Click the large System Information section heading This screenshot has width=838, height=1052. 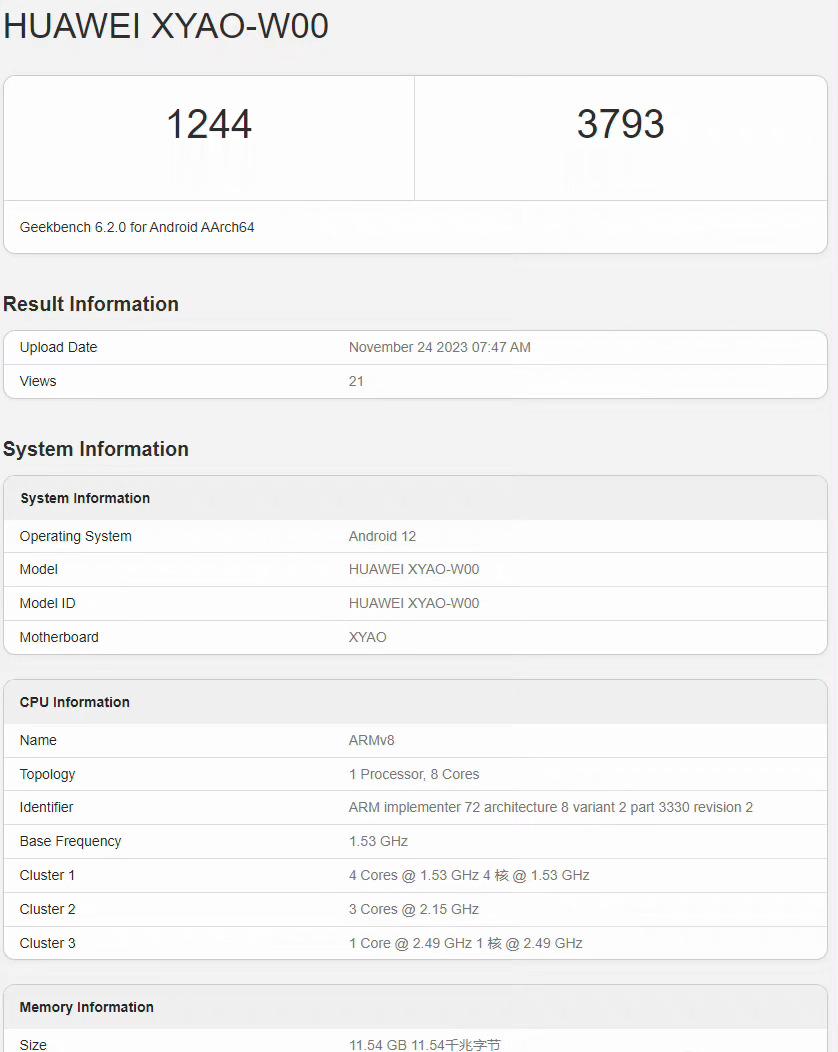96,449
